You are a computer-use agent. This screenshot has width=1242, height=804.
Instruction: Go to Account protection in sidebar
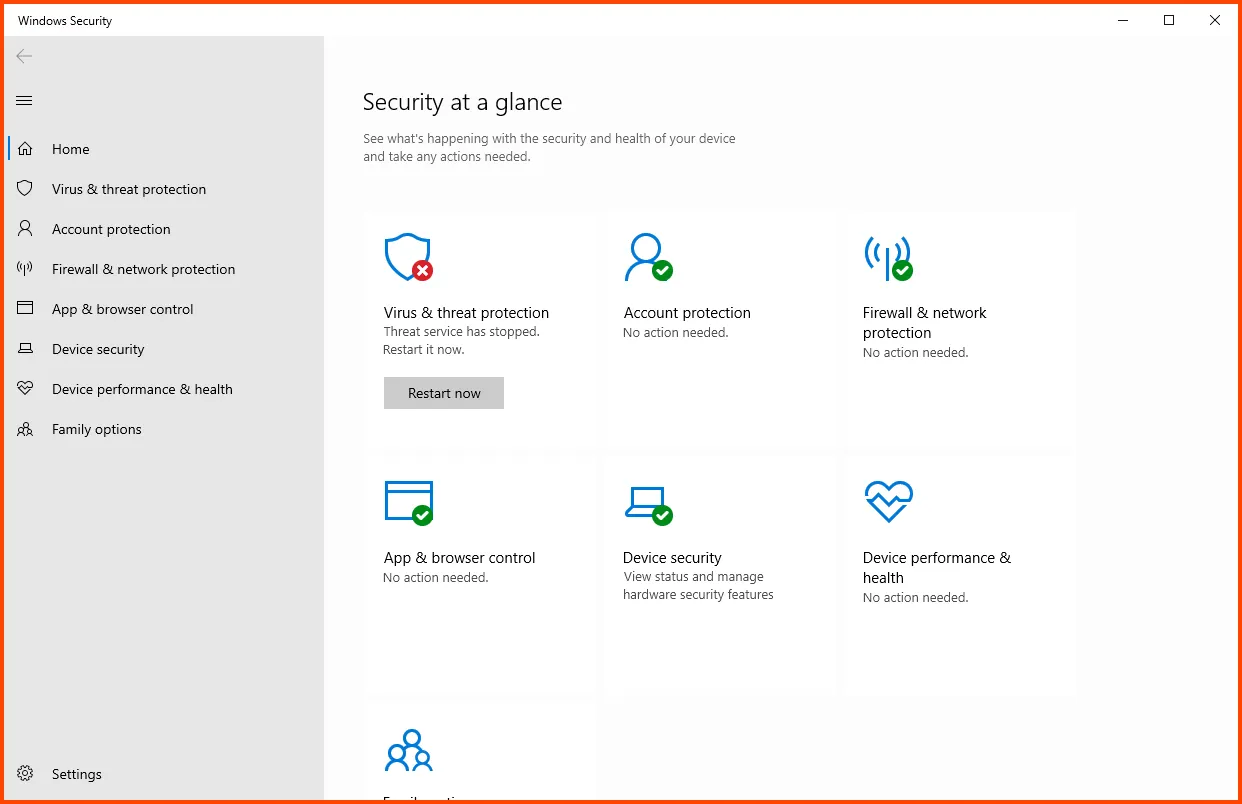(165, 229)
